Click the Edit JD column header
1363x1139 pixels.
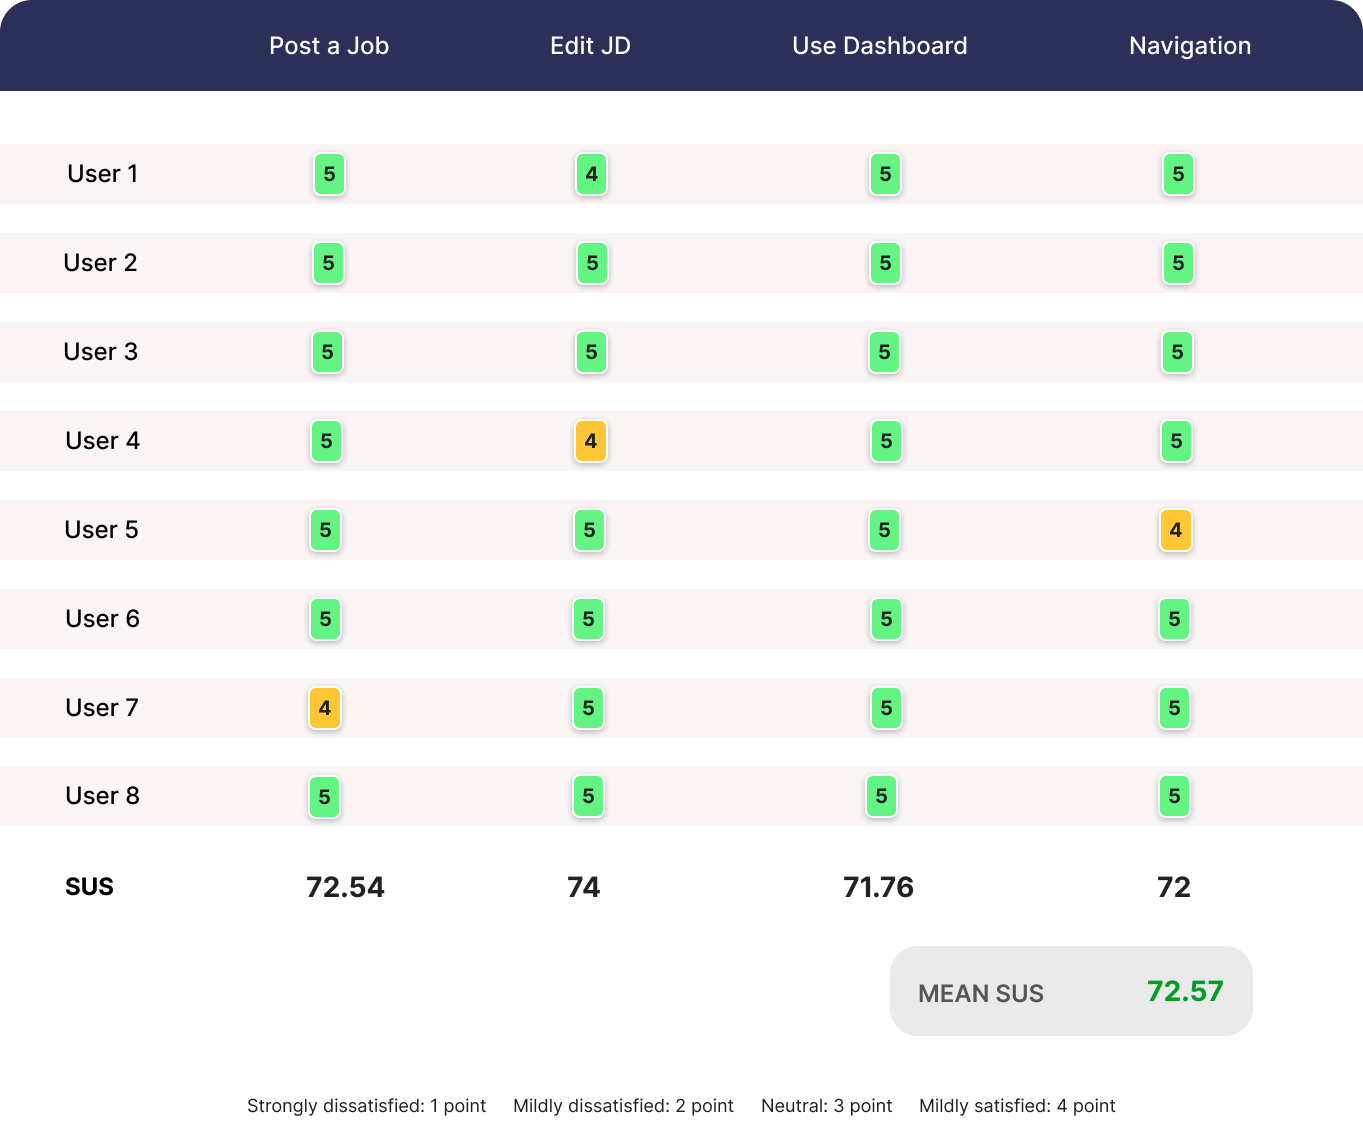[590, 46]
